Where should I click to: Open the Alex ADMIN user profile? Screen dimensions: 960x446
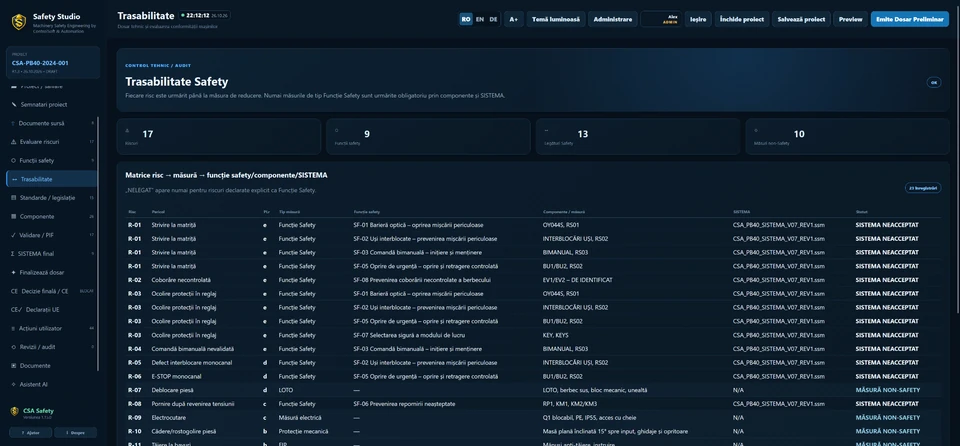click(661, 19)
